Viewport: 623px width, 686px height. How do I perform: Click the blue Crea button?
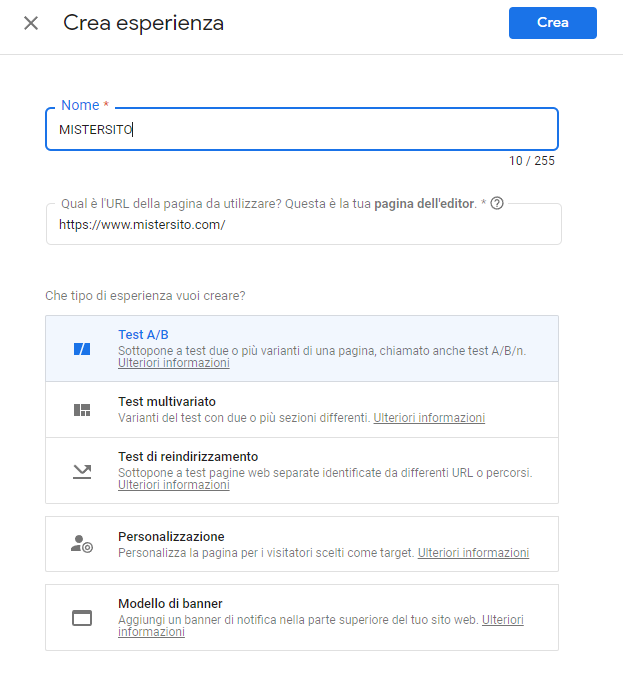(553, 23)
